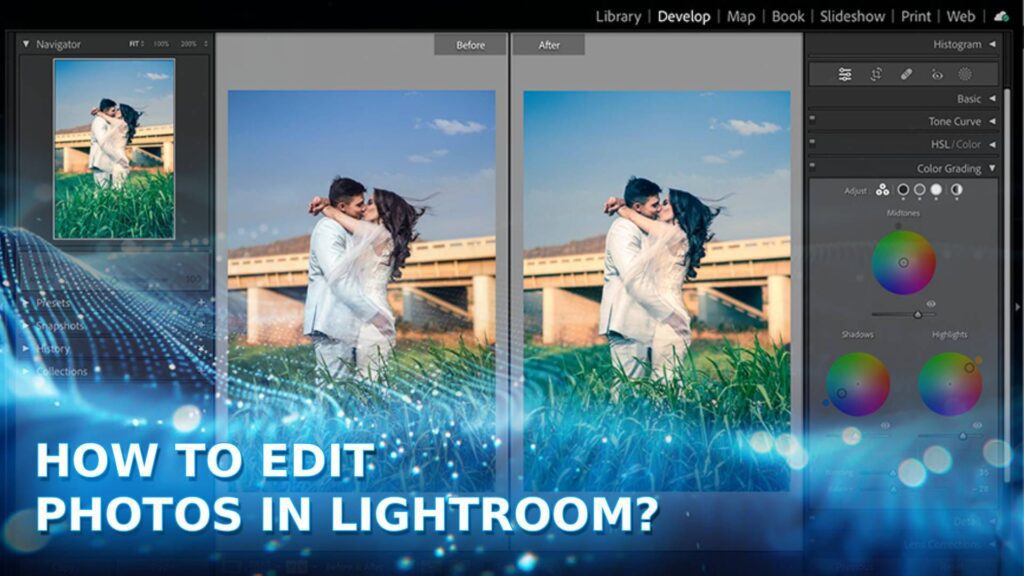
Task: Click the After photo preview
Action: (x=657, y=291)
